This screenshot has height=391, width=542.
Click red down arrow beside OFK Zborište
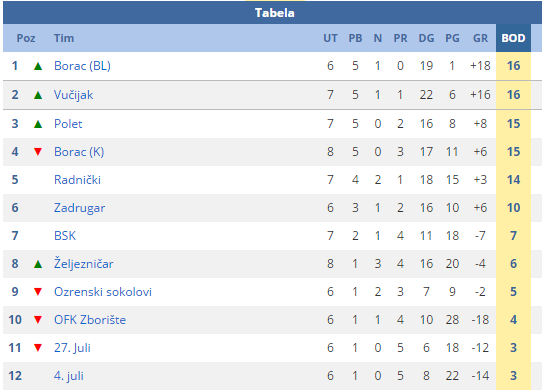tap(38, 320)
